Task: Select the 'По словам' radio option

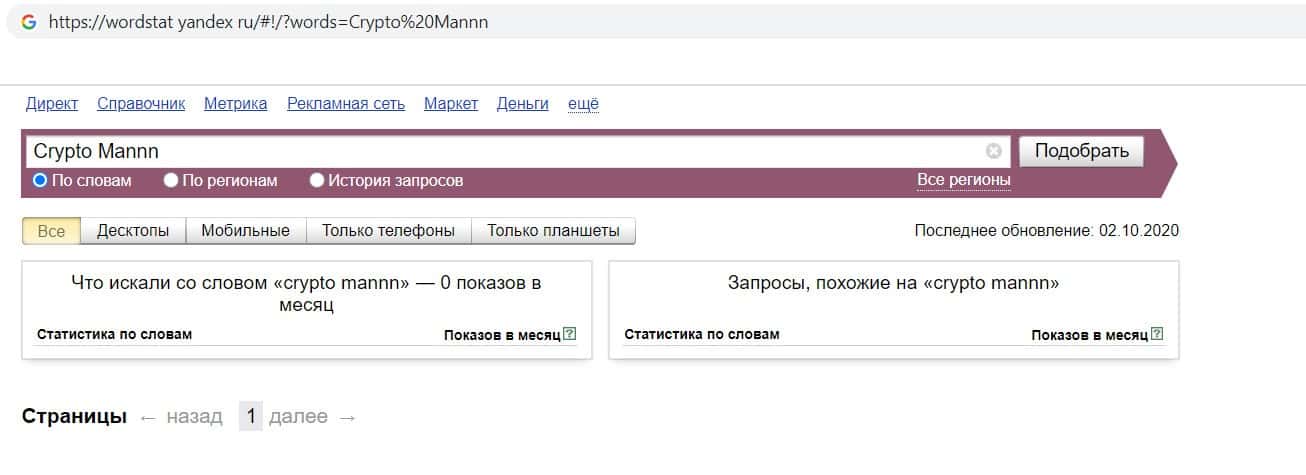Action: point(40,181)
